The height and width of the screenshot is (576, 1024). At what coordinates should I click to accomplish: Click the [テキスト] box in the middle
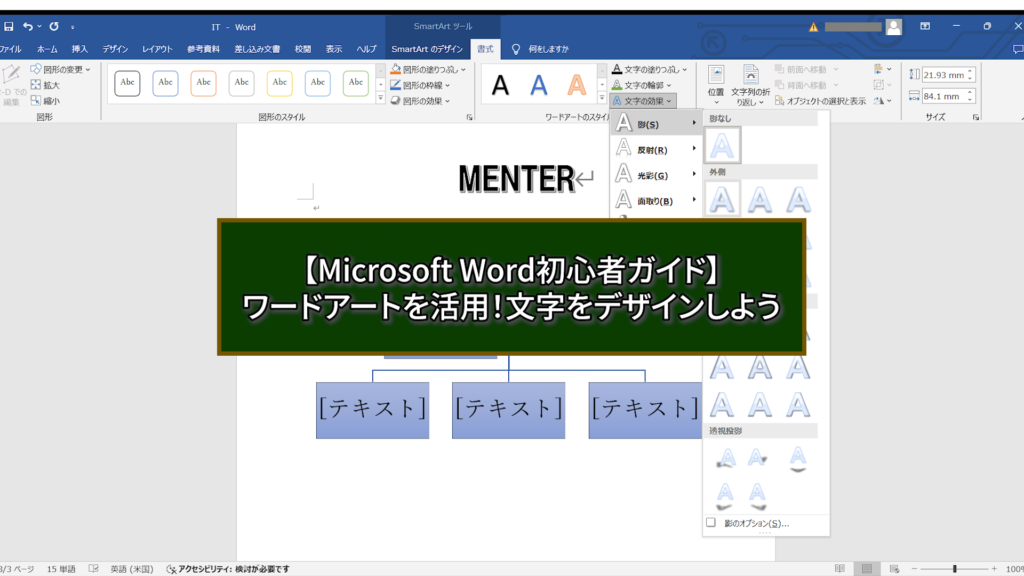tap(508, 409)
